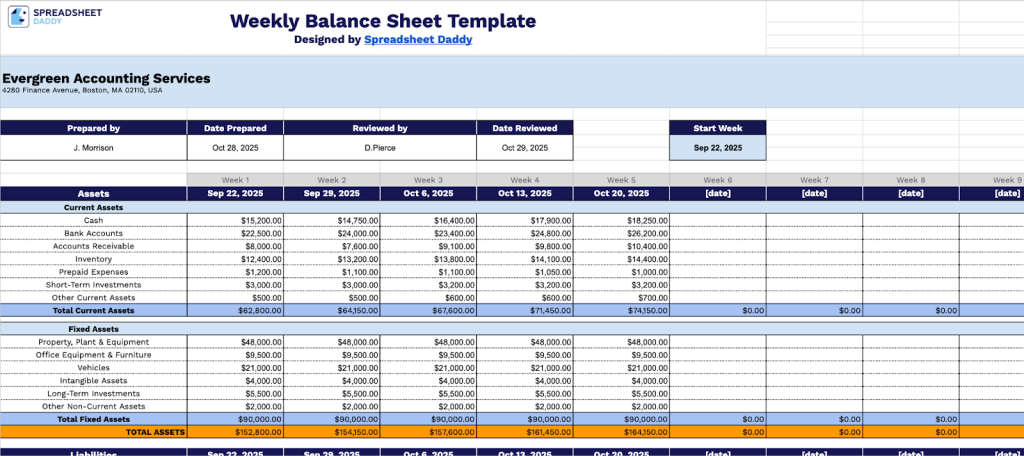
Task: Click the Fixed Assets section heading
Action: (x=93, y=328)
